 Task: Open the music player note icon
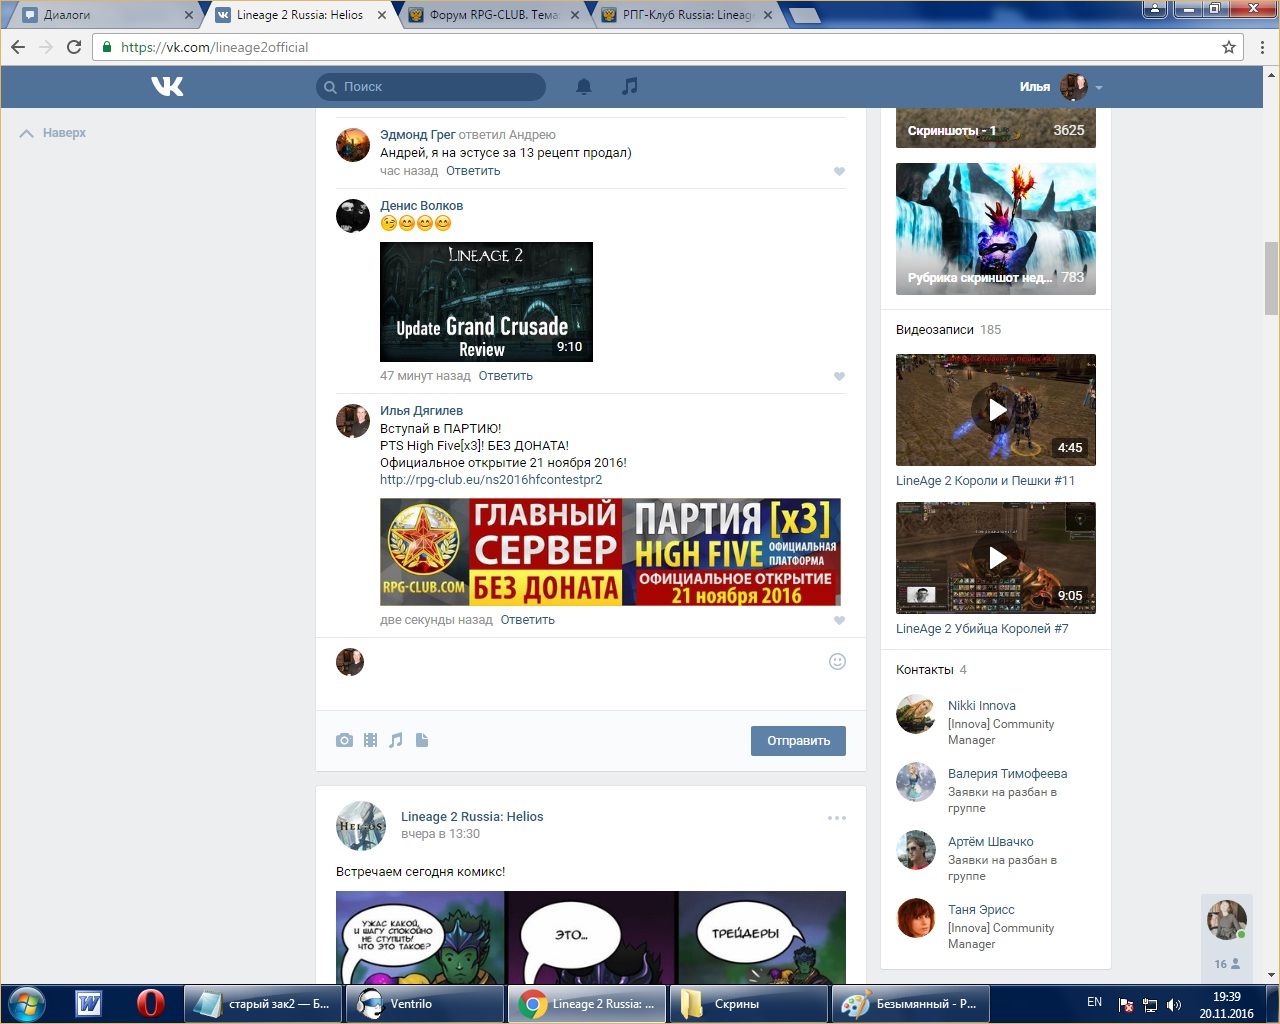coord(629,87)
